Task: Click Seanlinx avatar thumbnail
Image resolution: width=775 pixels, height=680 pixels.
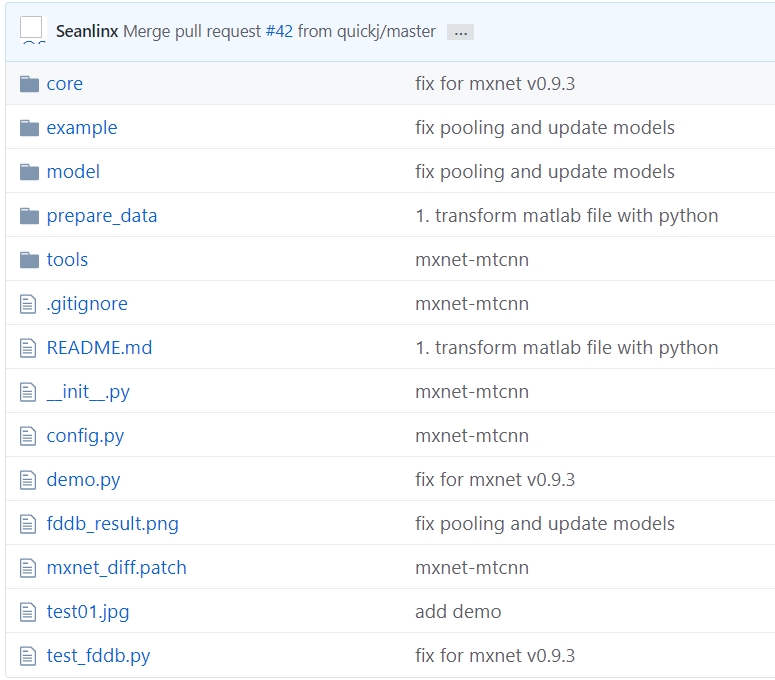Action: (x=31, y=28)
